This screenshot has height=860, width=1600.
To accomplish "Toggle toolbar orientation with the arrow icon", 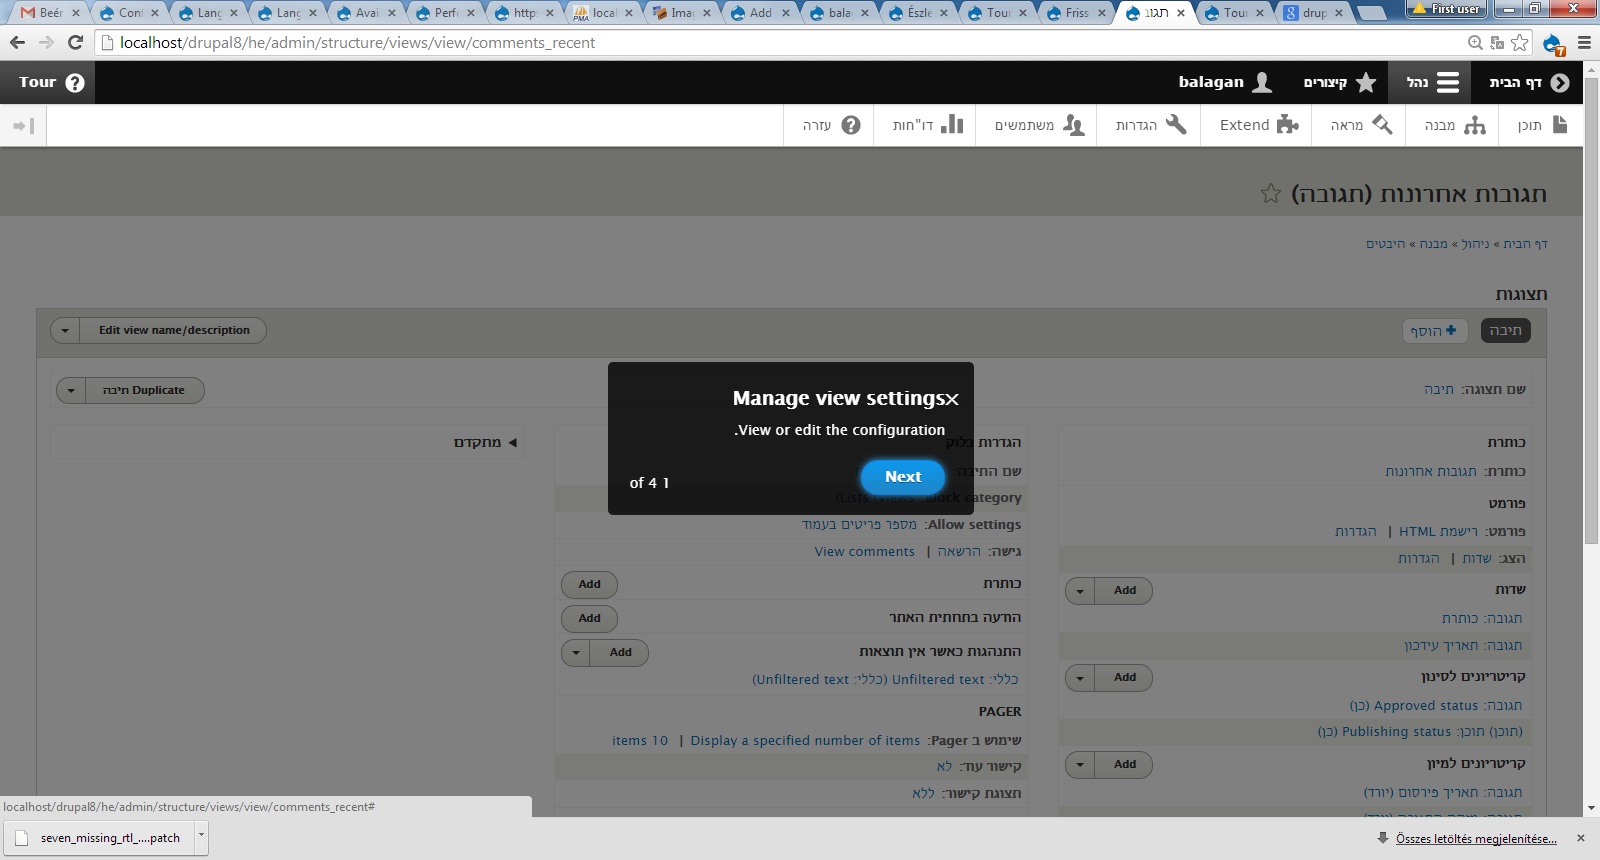I will [x=23, y=125].
